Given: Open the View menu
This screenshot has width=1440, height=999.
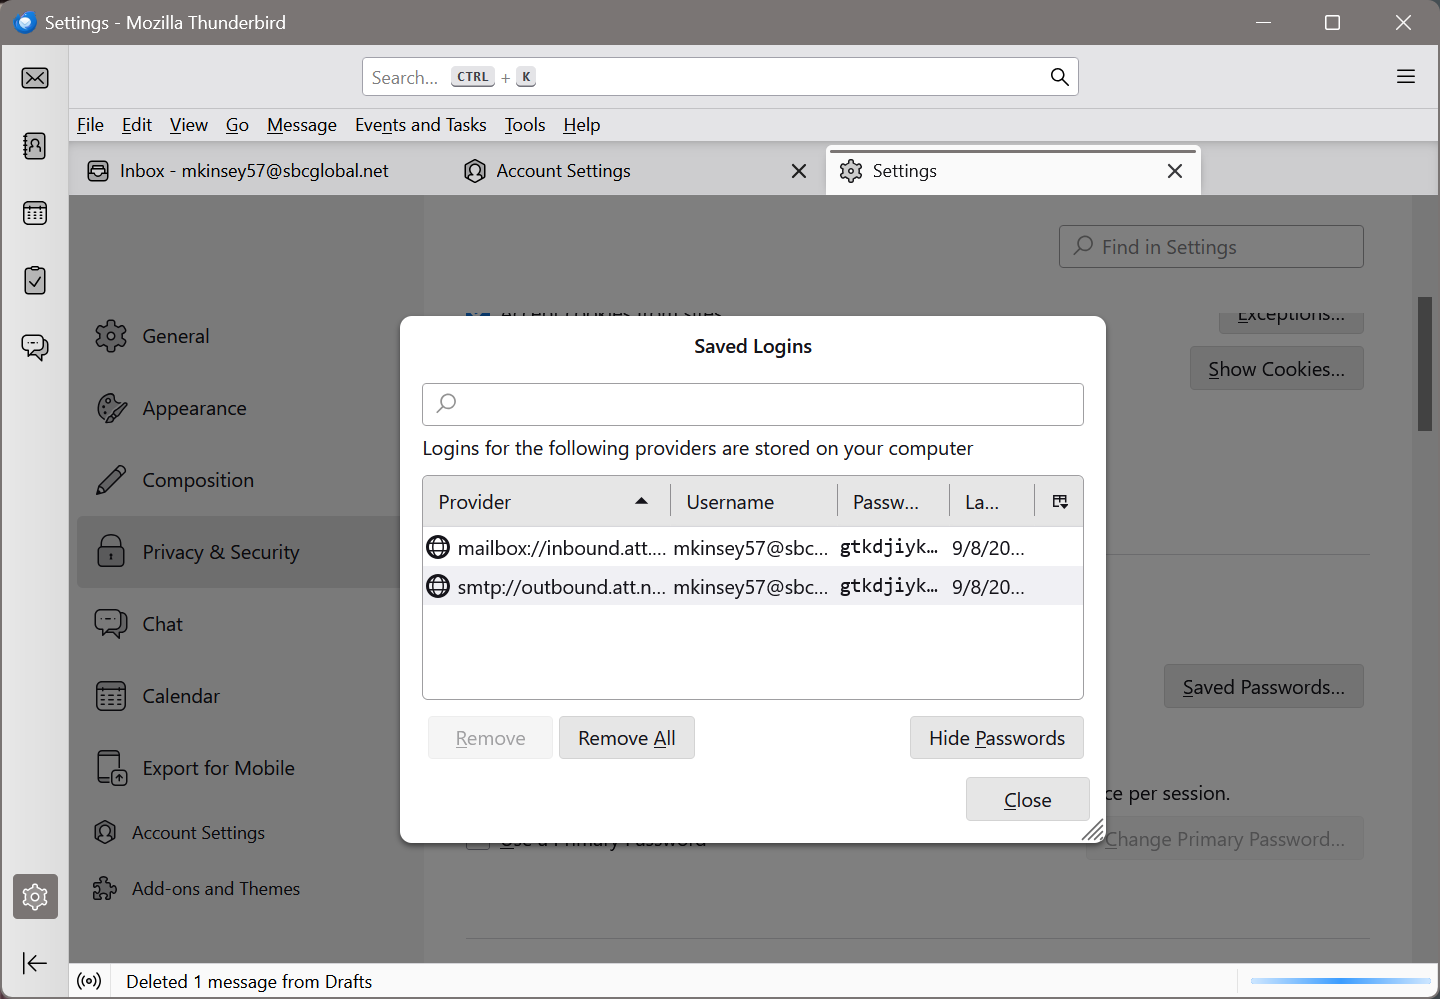Looking at the screenshot, I should point(189,125).
